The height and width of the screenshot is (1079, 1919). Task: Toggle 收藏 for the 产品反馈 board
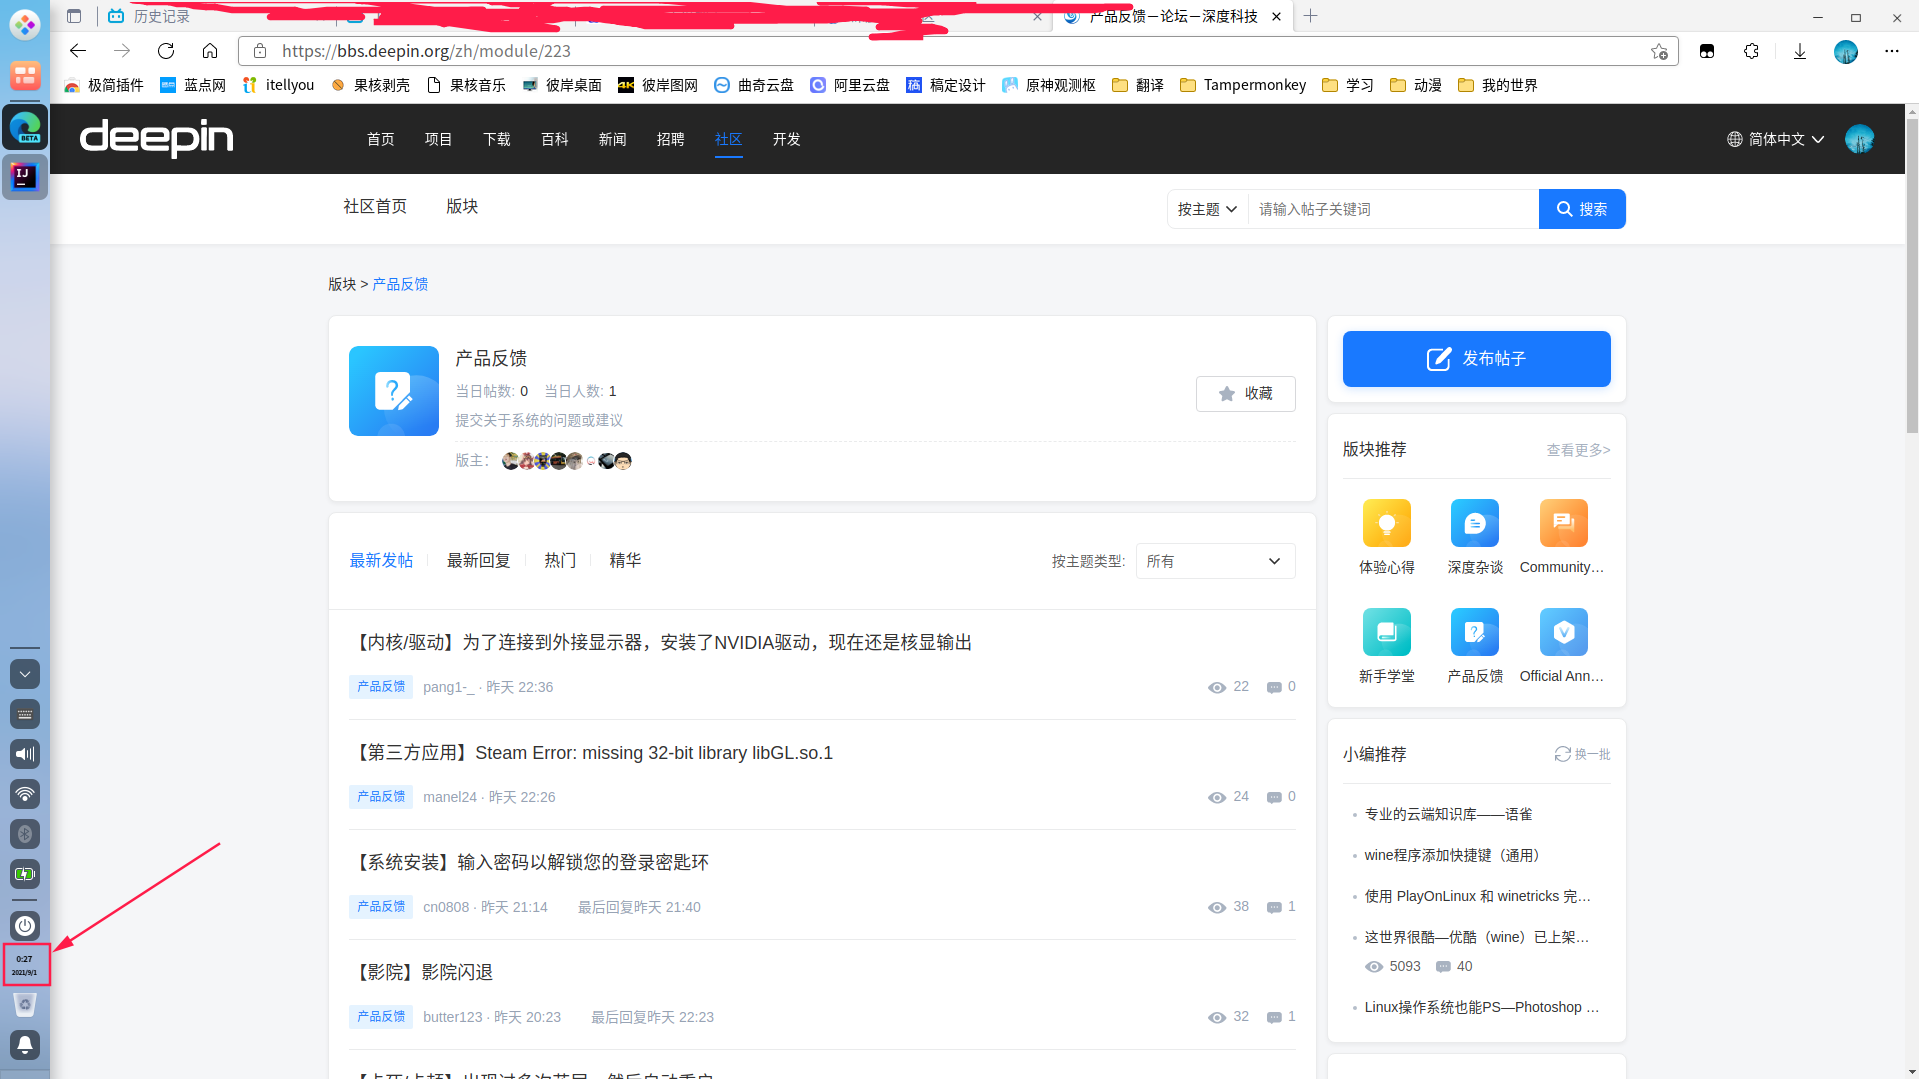coord(1246,394)
